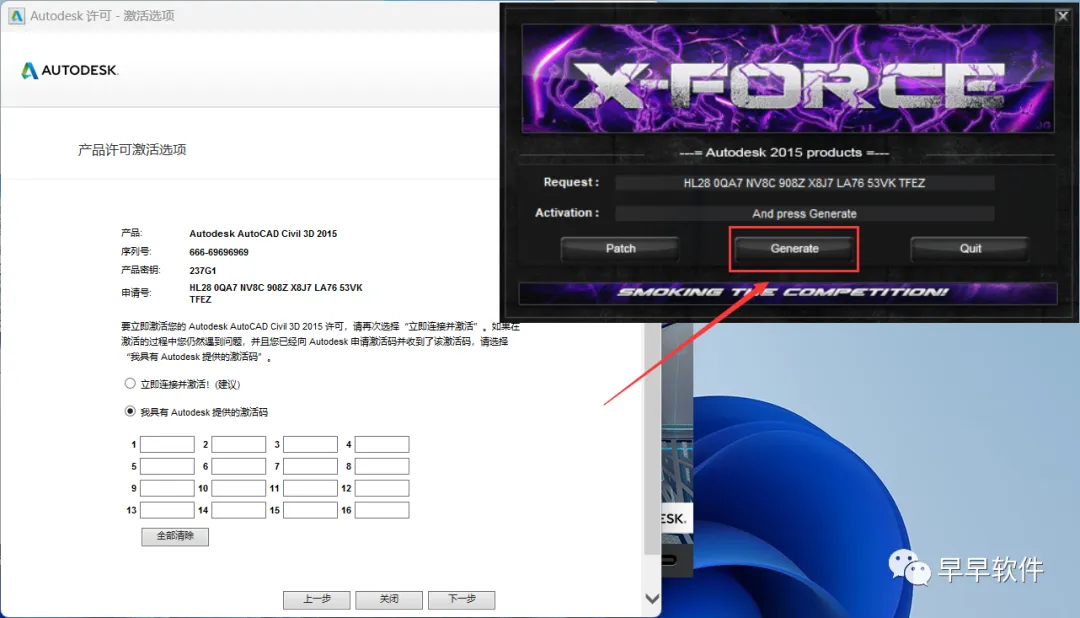The image size is (1080, 618).
Task: Click activation code box 2
Action: point(239,444)
